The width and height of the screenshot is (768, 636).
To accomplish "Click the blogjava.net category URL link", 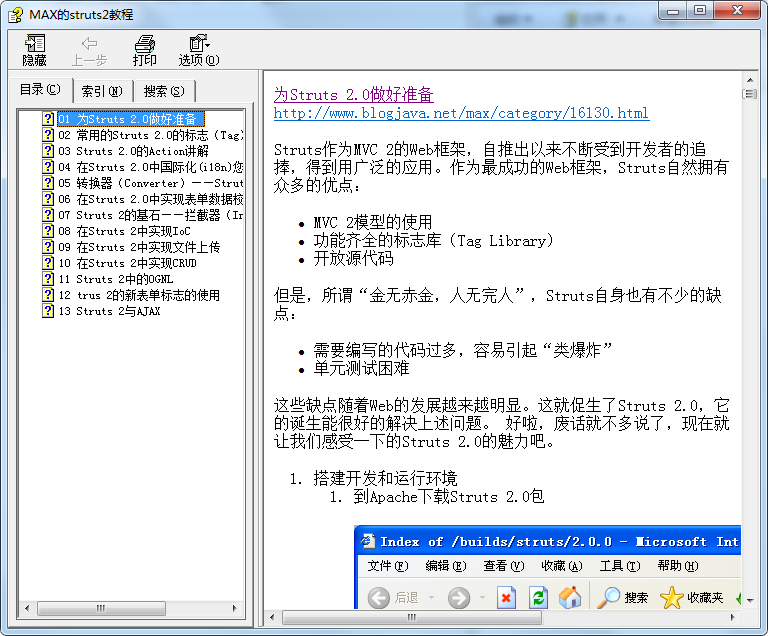I will 461,113.
